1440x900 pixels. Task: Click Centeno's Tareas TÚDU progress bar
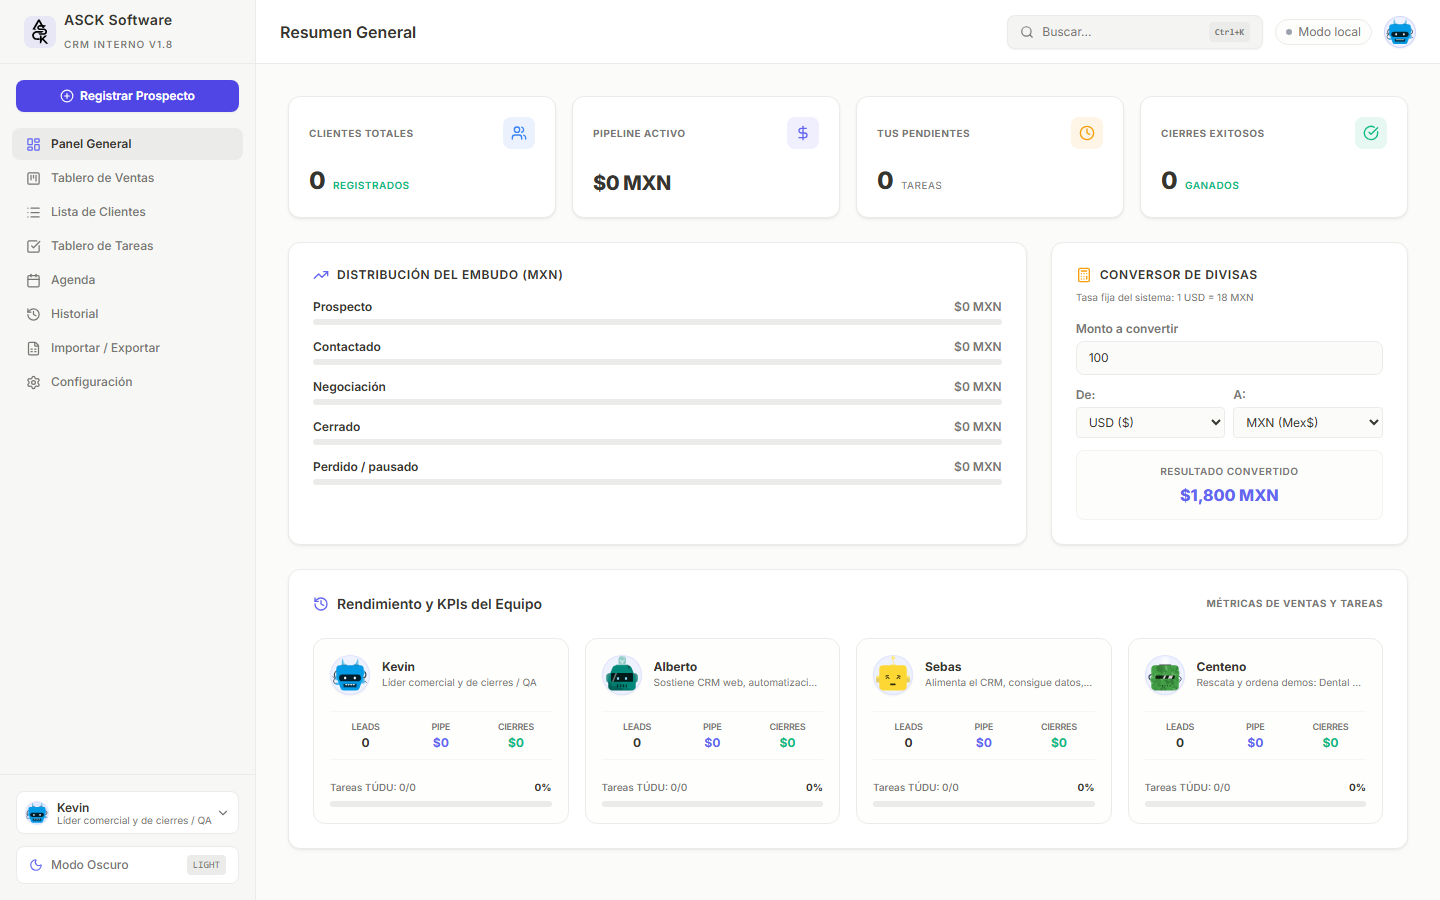pos(1255,804)
